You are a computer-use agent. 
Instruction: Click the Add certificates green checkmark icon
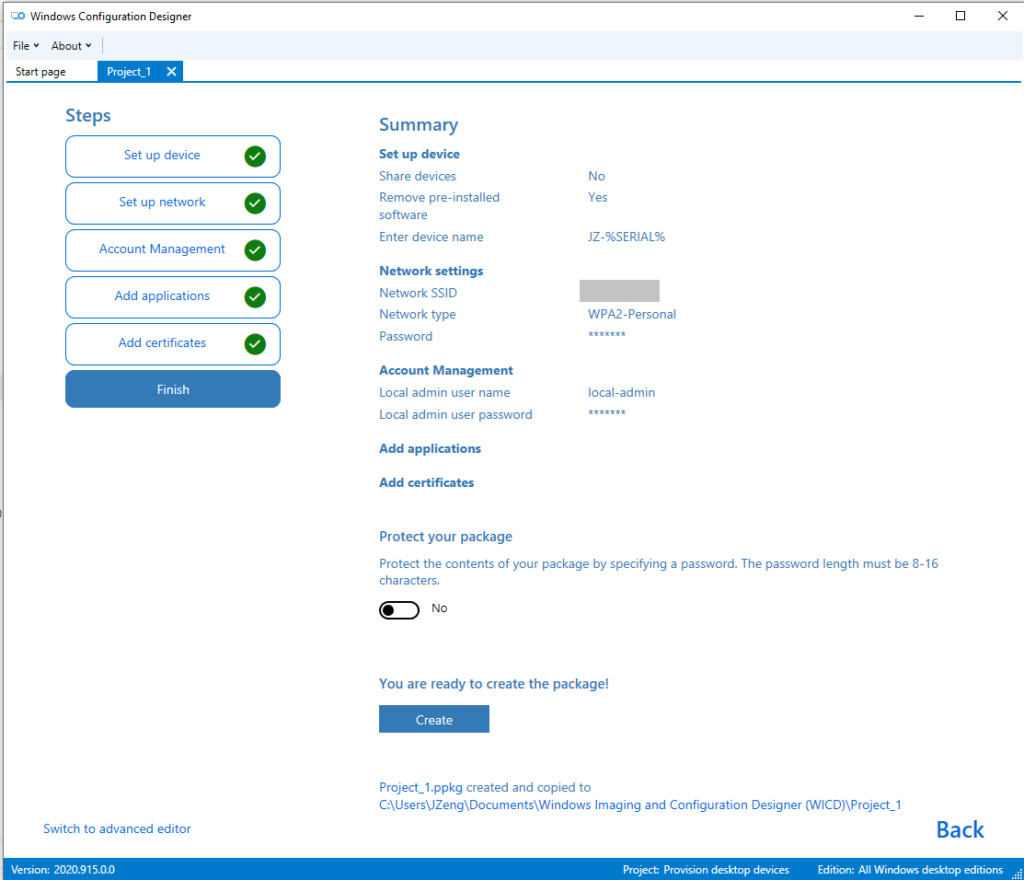(255, 344)
